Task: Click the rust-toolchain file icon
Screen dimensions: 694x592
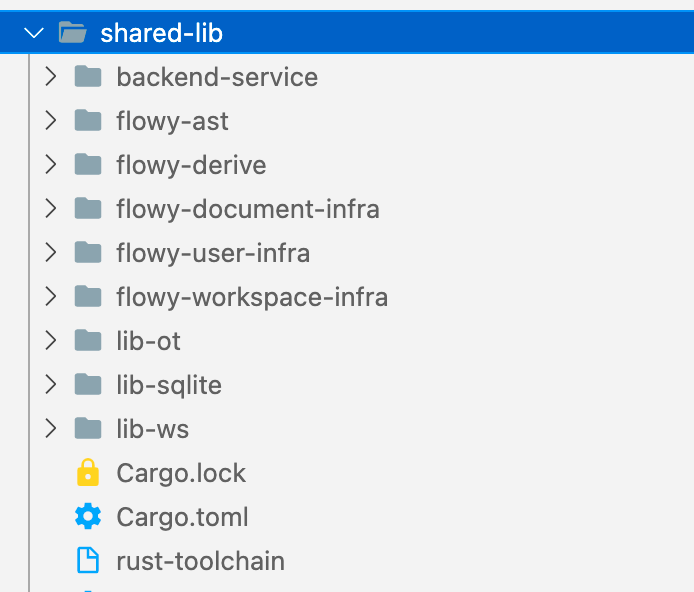Action: click(x=88, y=560)
